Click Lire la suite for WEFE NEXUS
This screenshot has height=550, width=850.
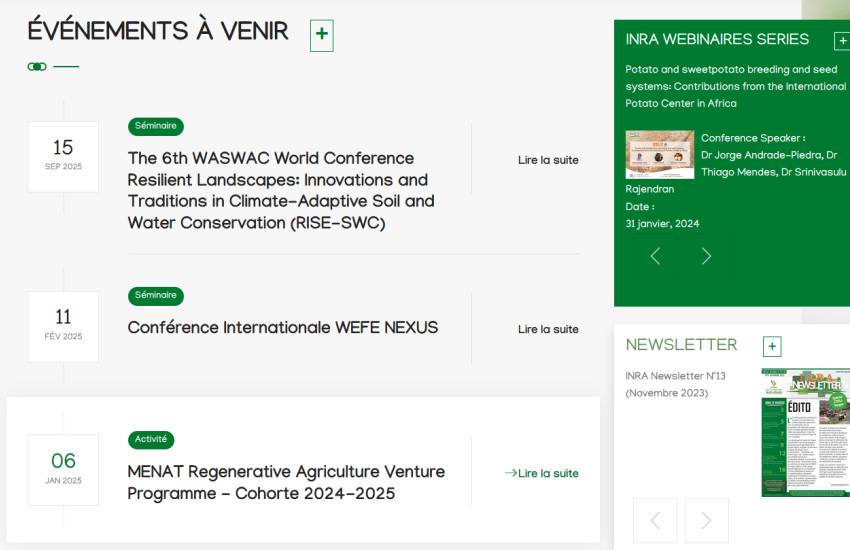coord(548,329)
